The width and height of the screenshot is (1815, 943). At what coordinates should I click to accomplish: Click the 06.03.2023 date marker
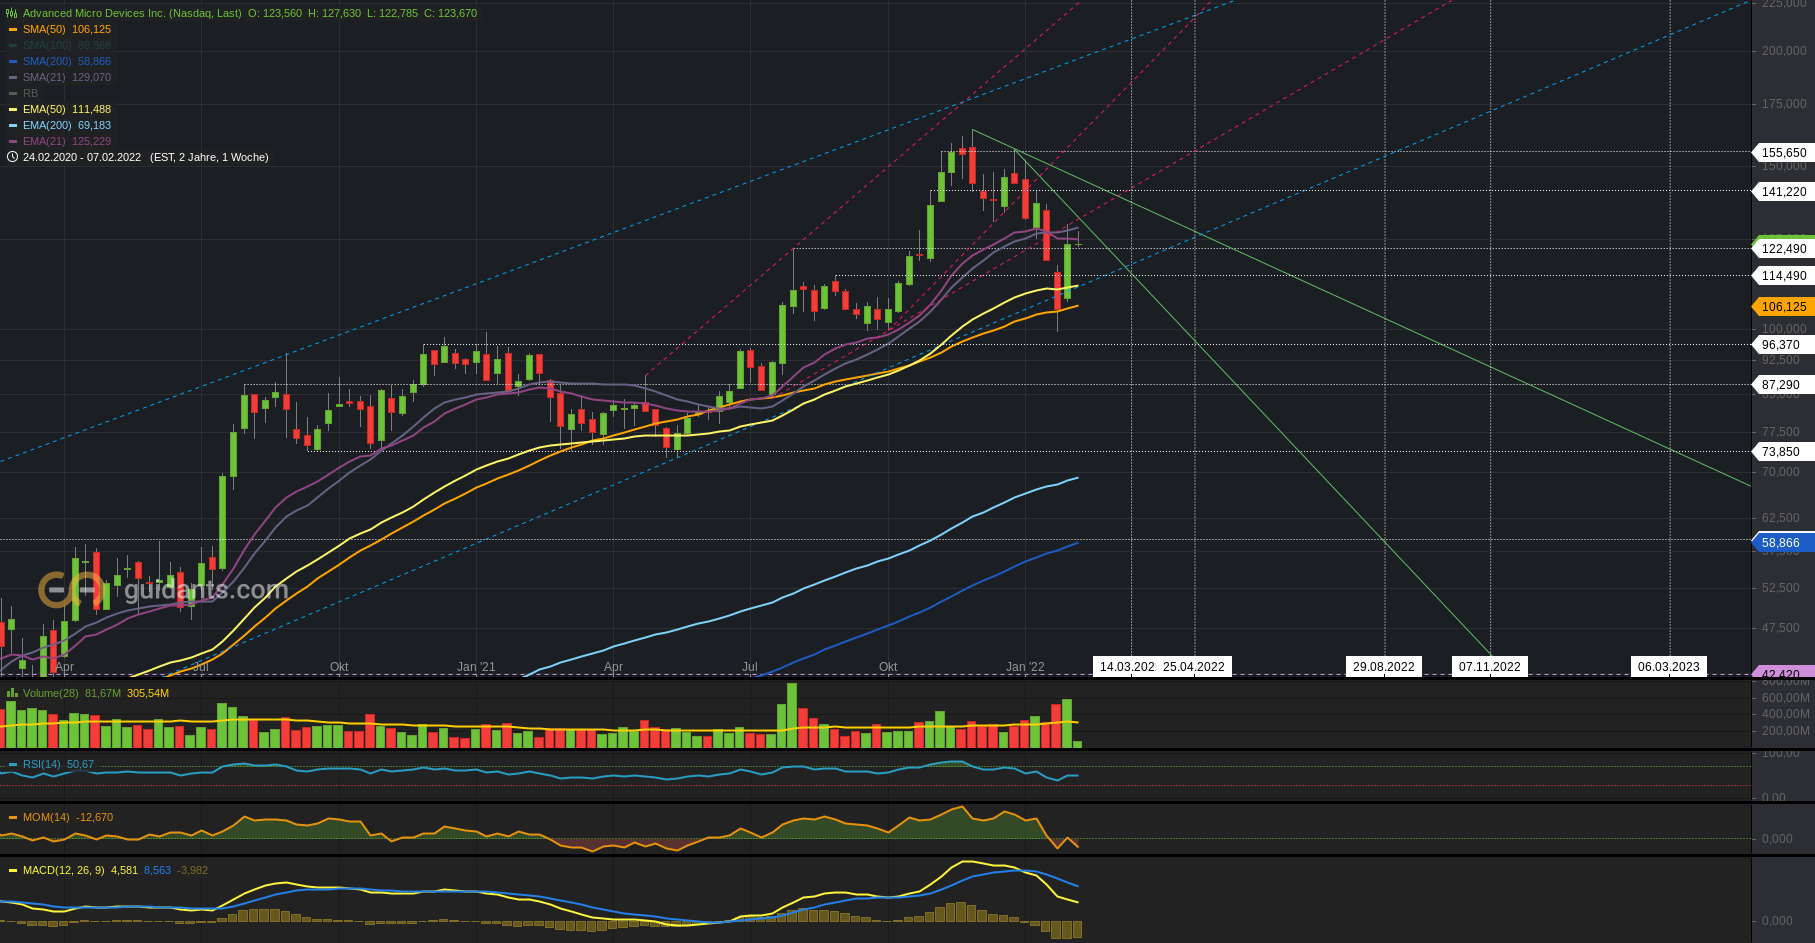click(x=1669, y=667)
